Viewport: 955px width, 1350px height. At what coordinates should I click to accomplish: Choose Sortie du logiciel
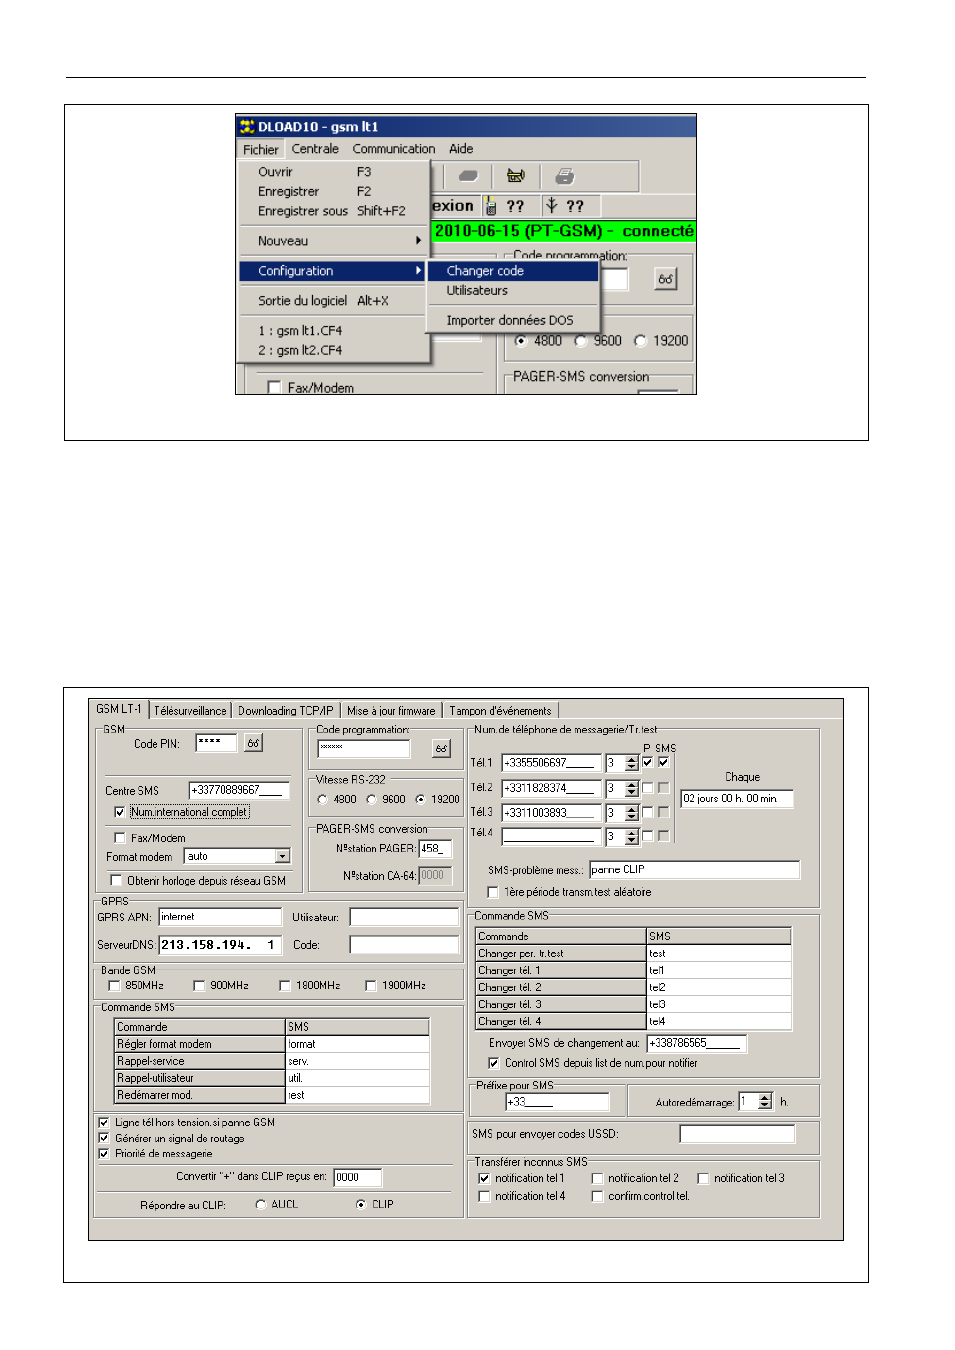tap(335, 300)
